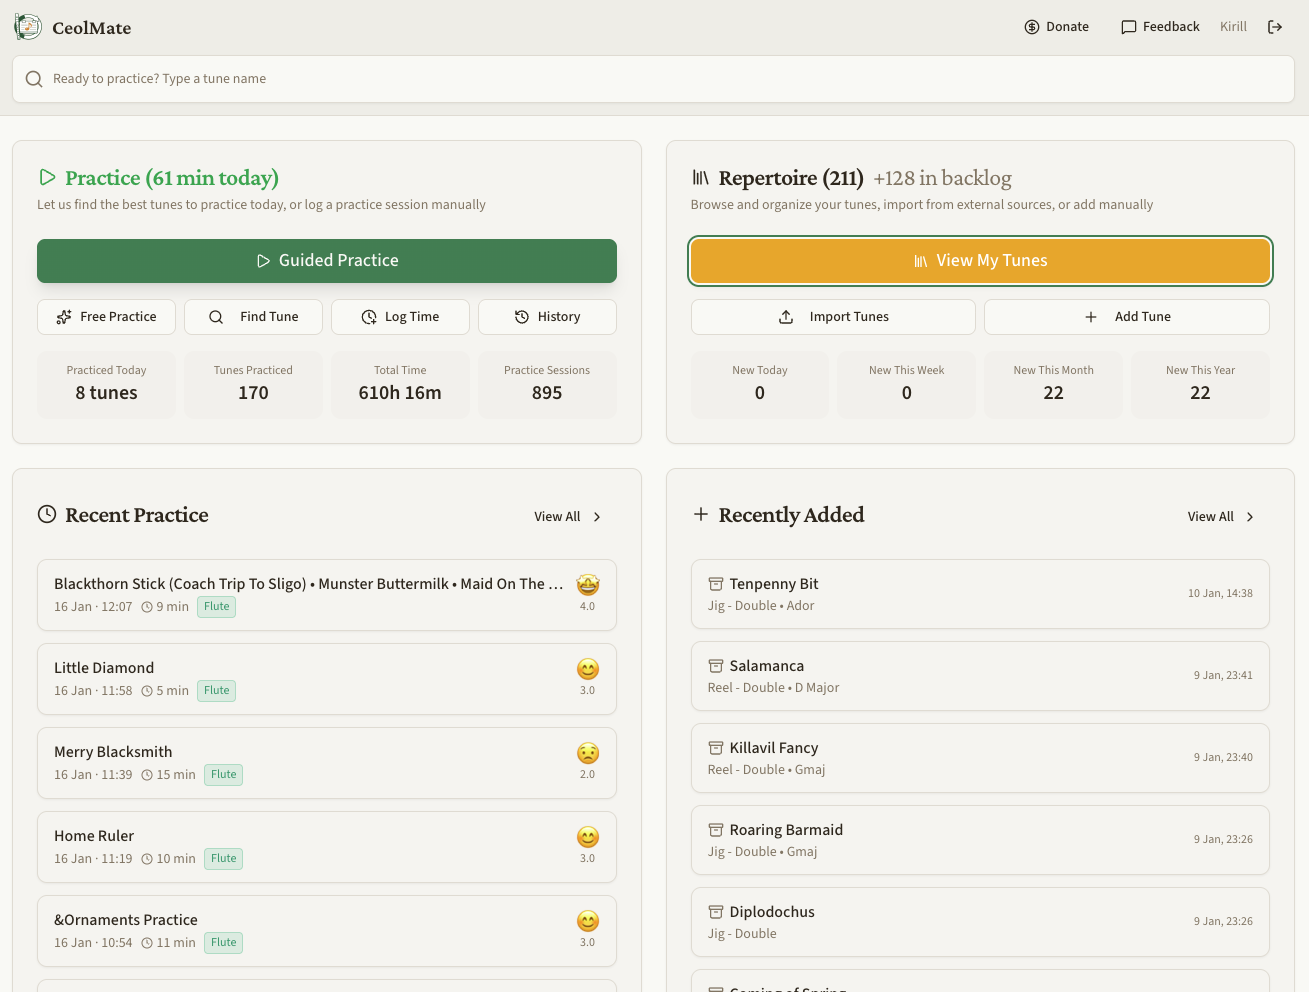Click the logout icon next to Kirill

pyautogui.click(x=1274, y=27)
